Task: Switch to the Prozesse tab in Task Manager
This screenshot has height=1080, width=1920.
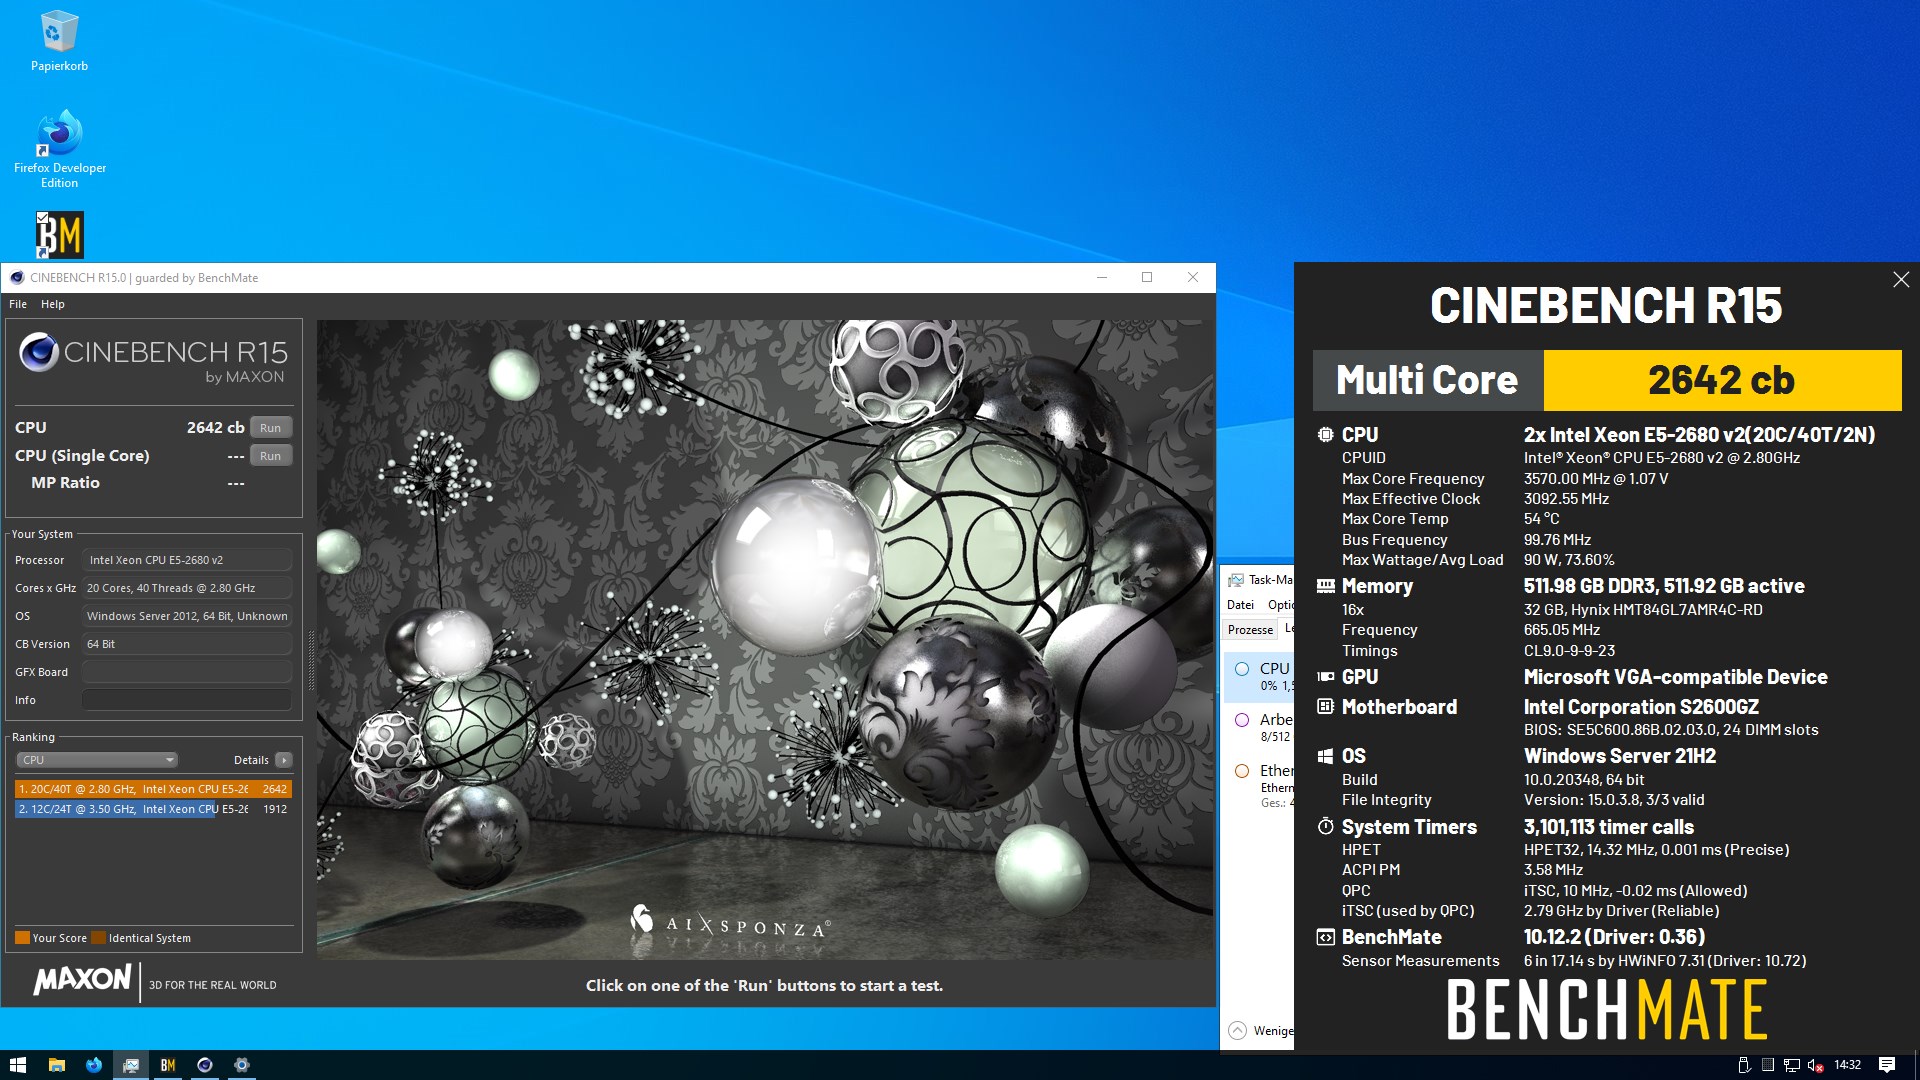Action: coord(1250,629)
